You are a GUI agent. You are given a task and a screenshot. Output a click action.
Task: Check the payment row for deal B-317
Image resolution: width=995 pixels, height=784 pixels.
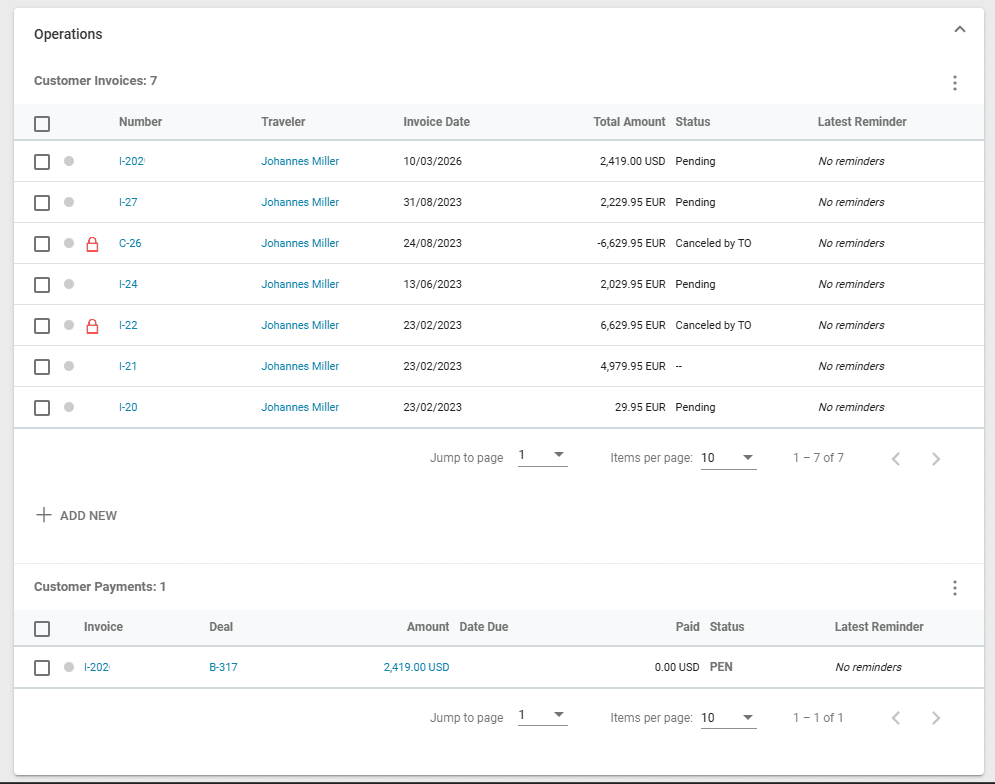point(42,668)
